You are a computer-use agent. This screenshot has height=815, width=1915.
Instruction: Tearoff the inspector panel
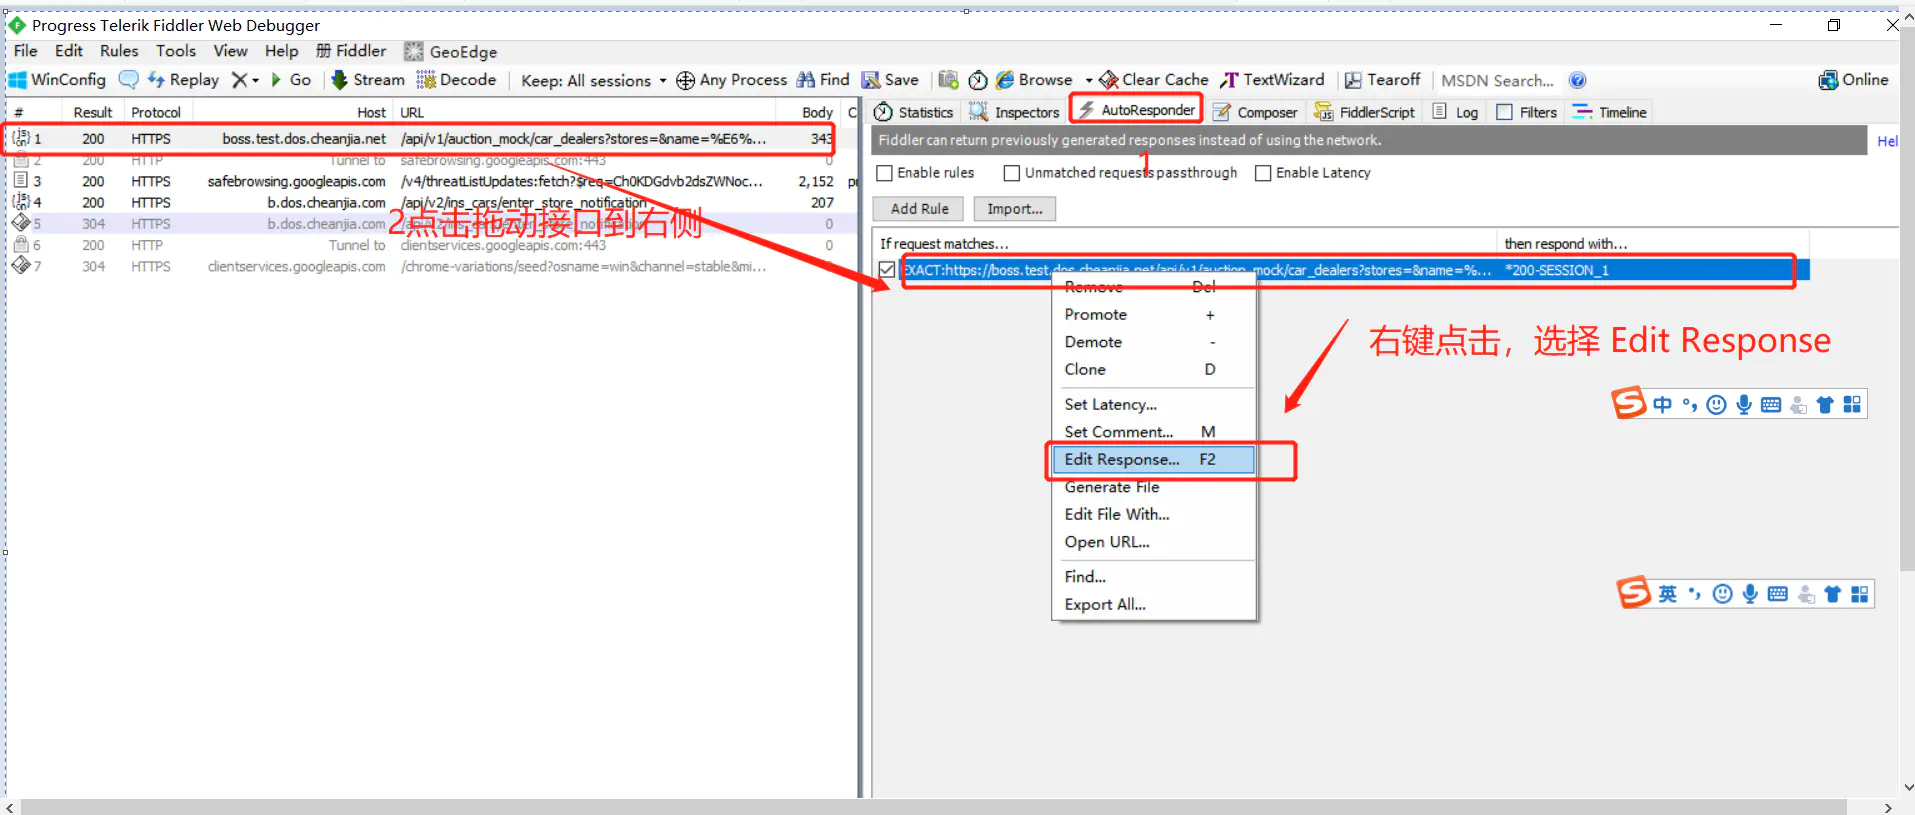1382,80
